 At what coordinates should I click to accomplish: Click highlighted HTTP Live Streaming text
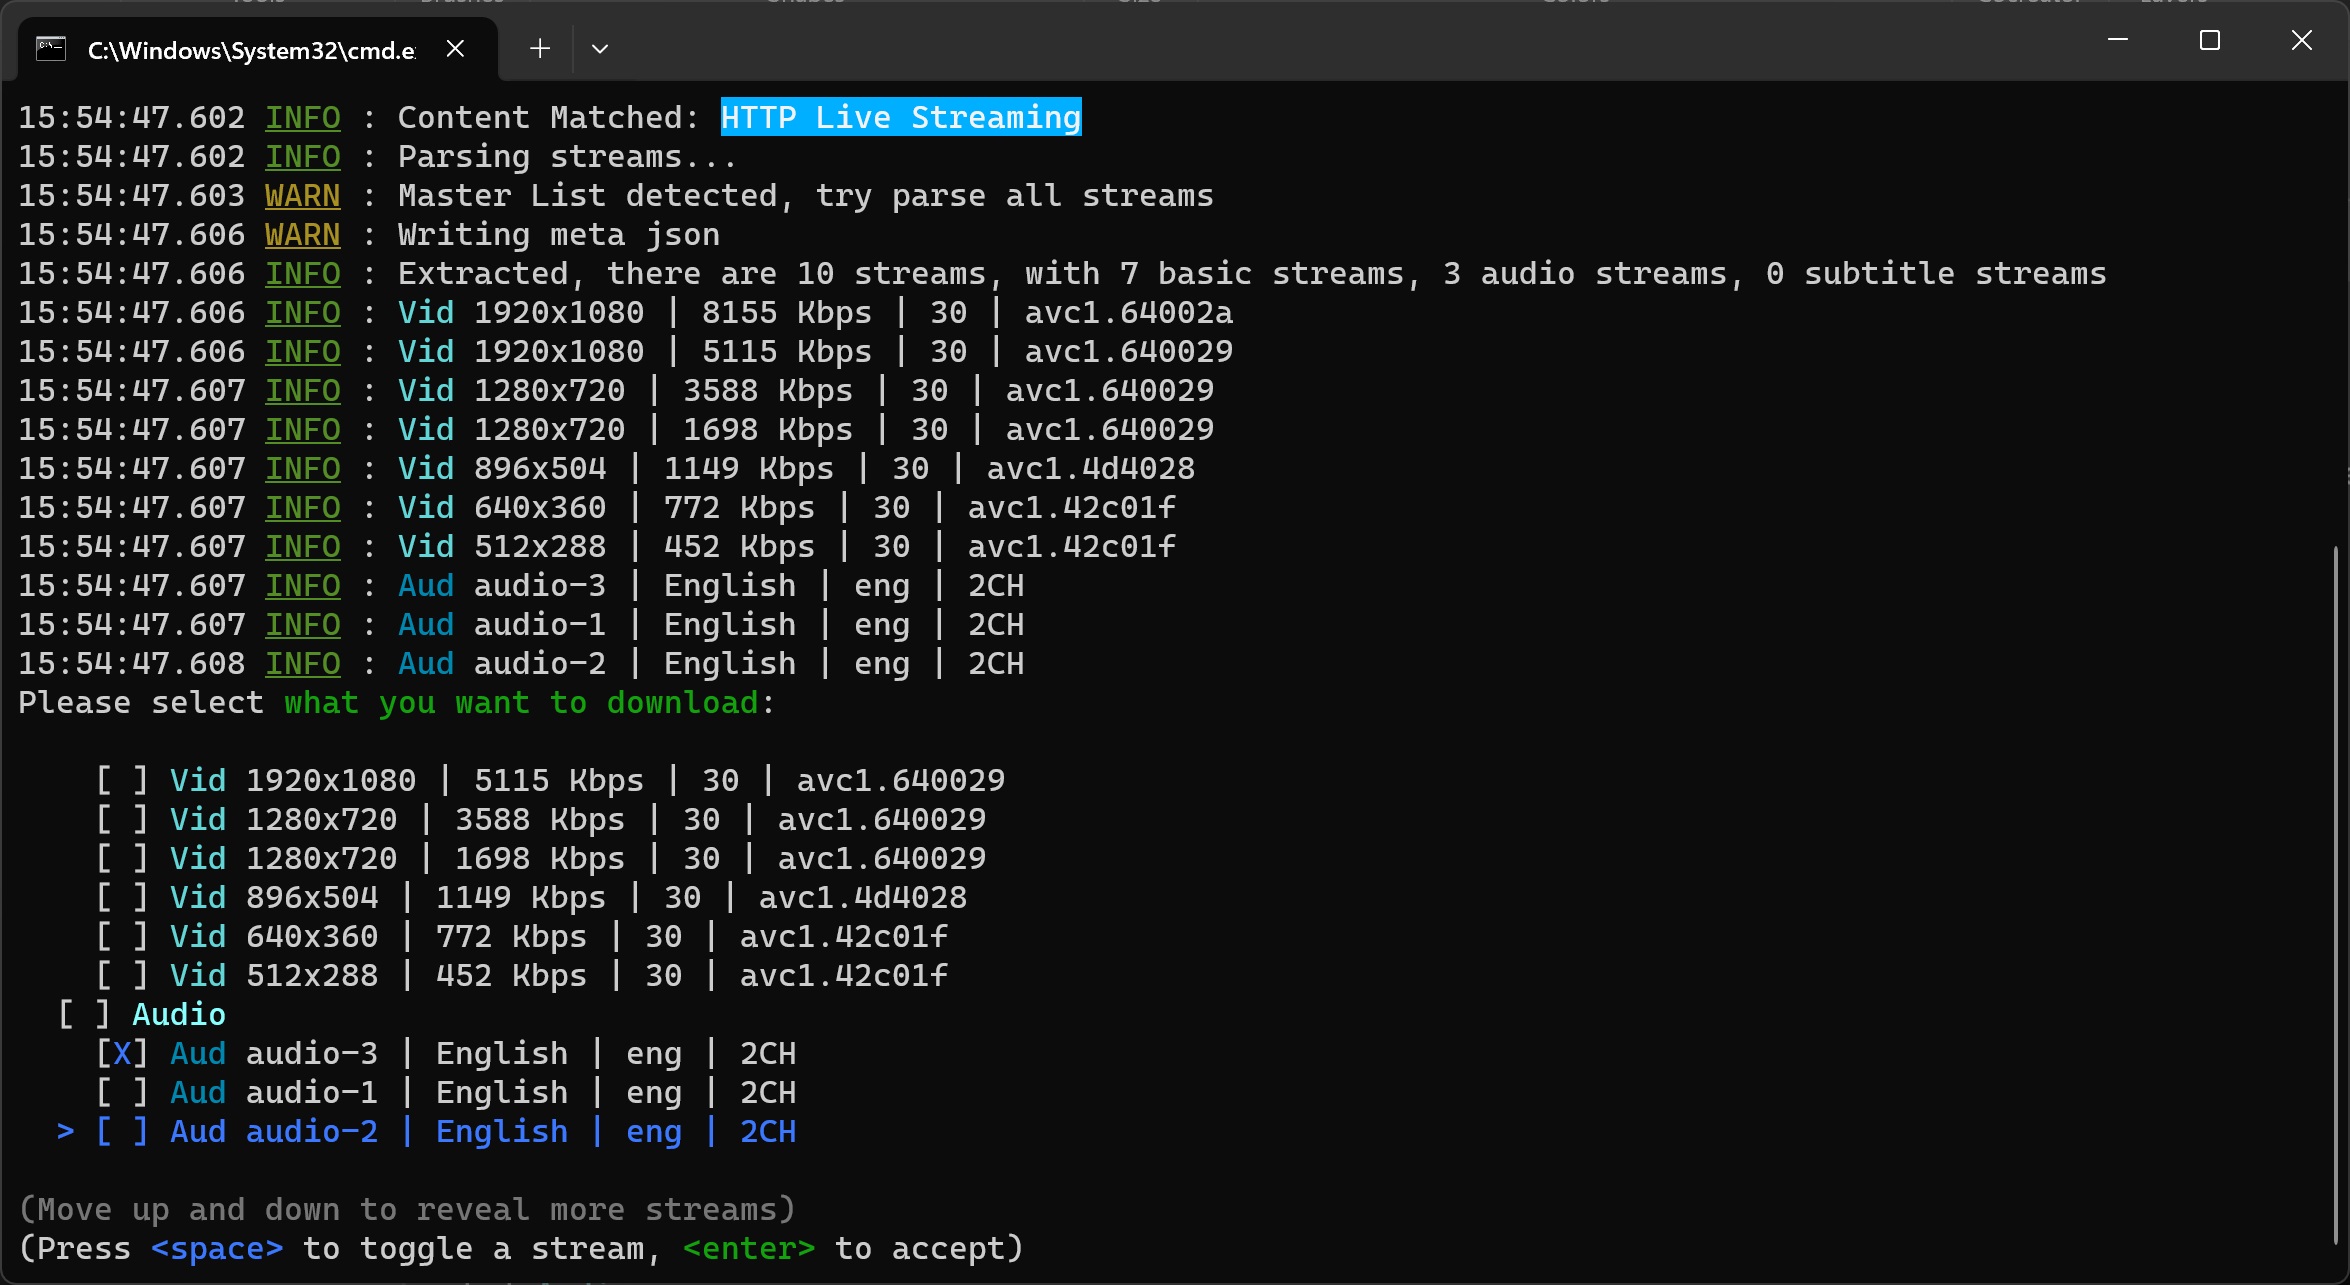[900, 117]
